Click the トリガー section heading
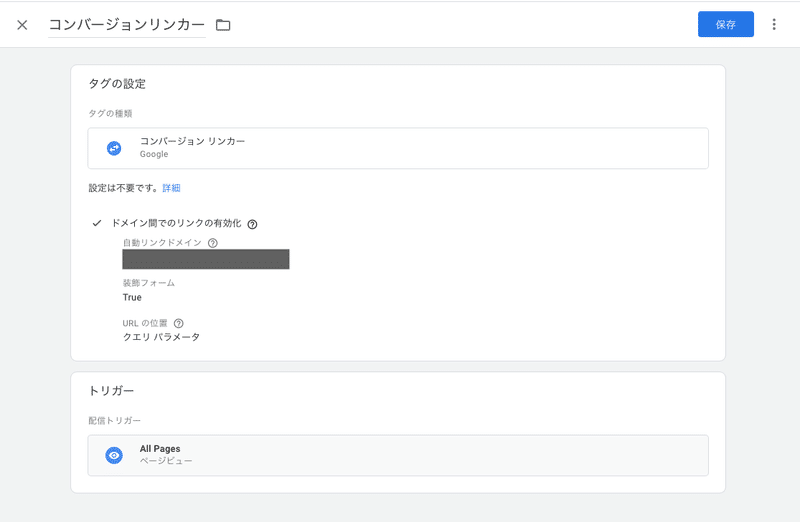 (111, 390)
